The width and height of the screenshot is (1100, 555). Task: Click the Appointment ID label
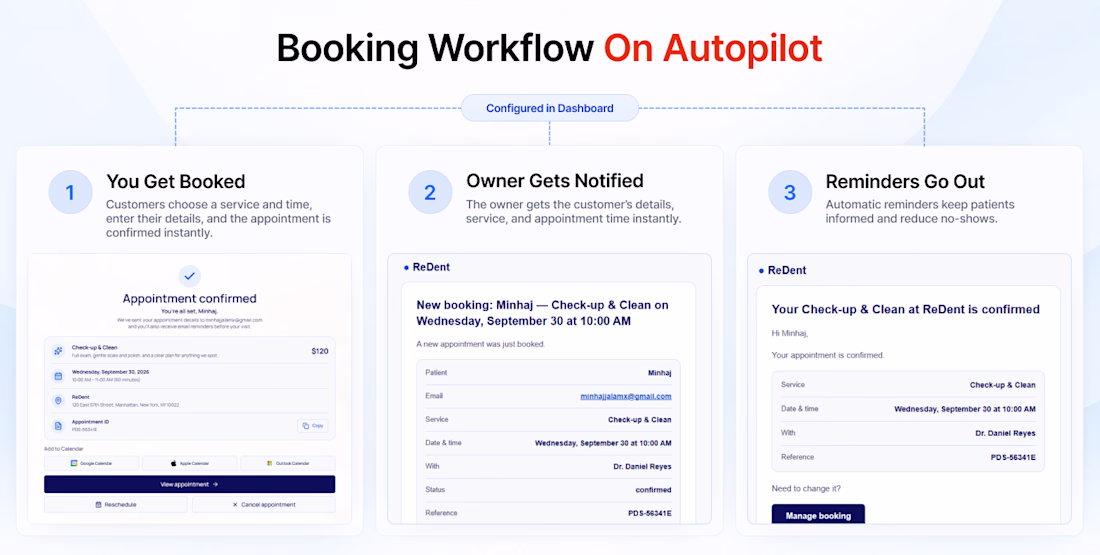(x=90, y=422)
